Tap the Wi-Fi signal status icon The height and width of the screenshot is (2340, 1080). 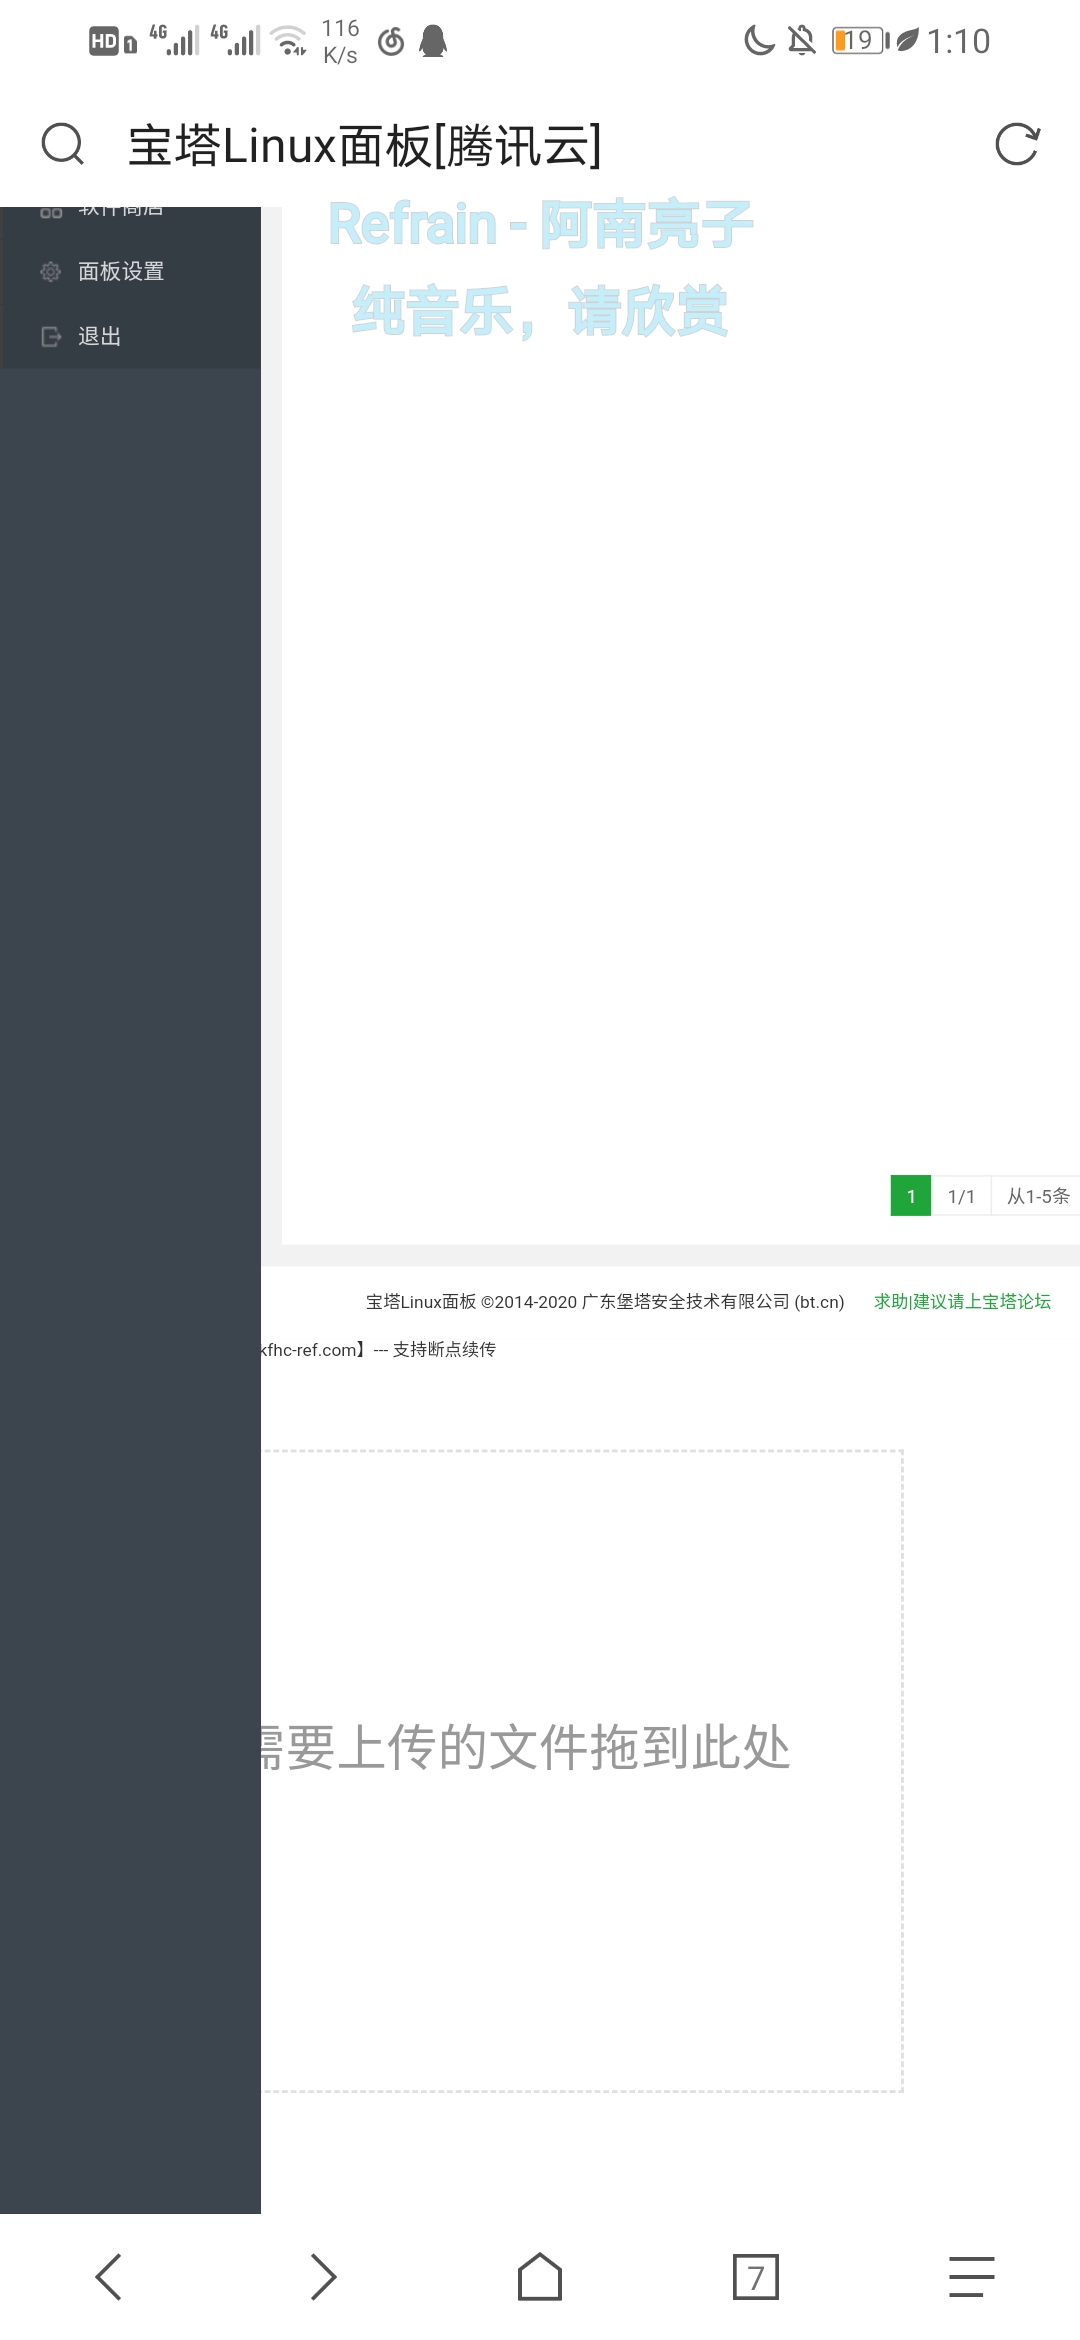[290, 41]
